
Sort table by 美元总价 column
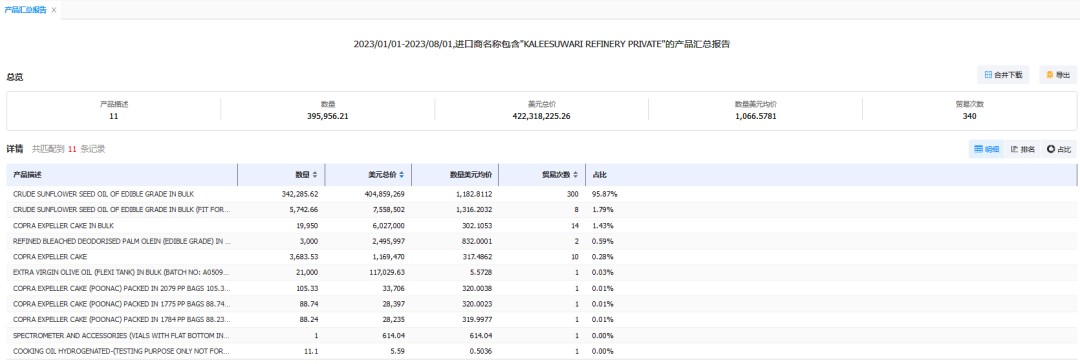(402, 175)
